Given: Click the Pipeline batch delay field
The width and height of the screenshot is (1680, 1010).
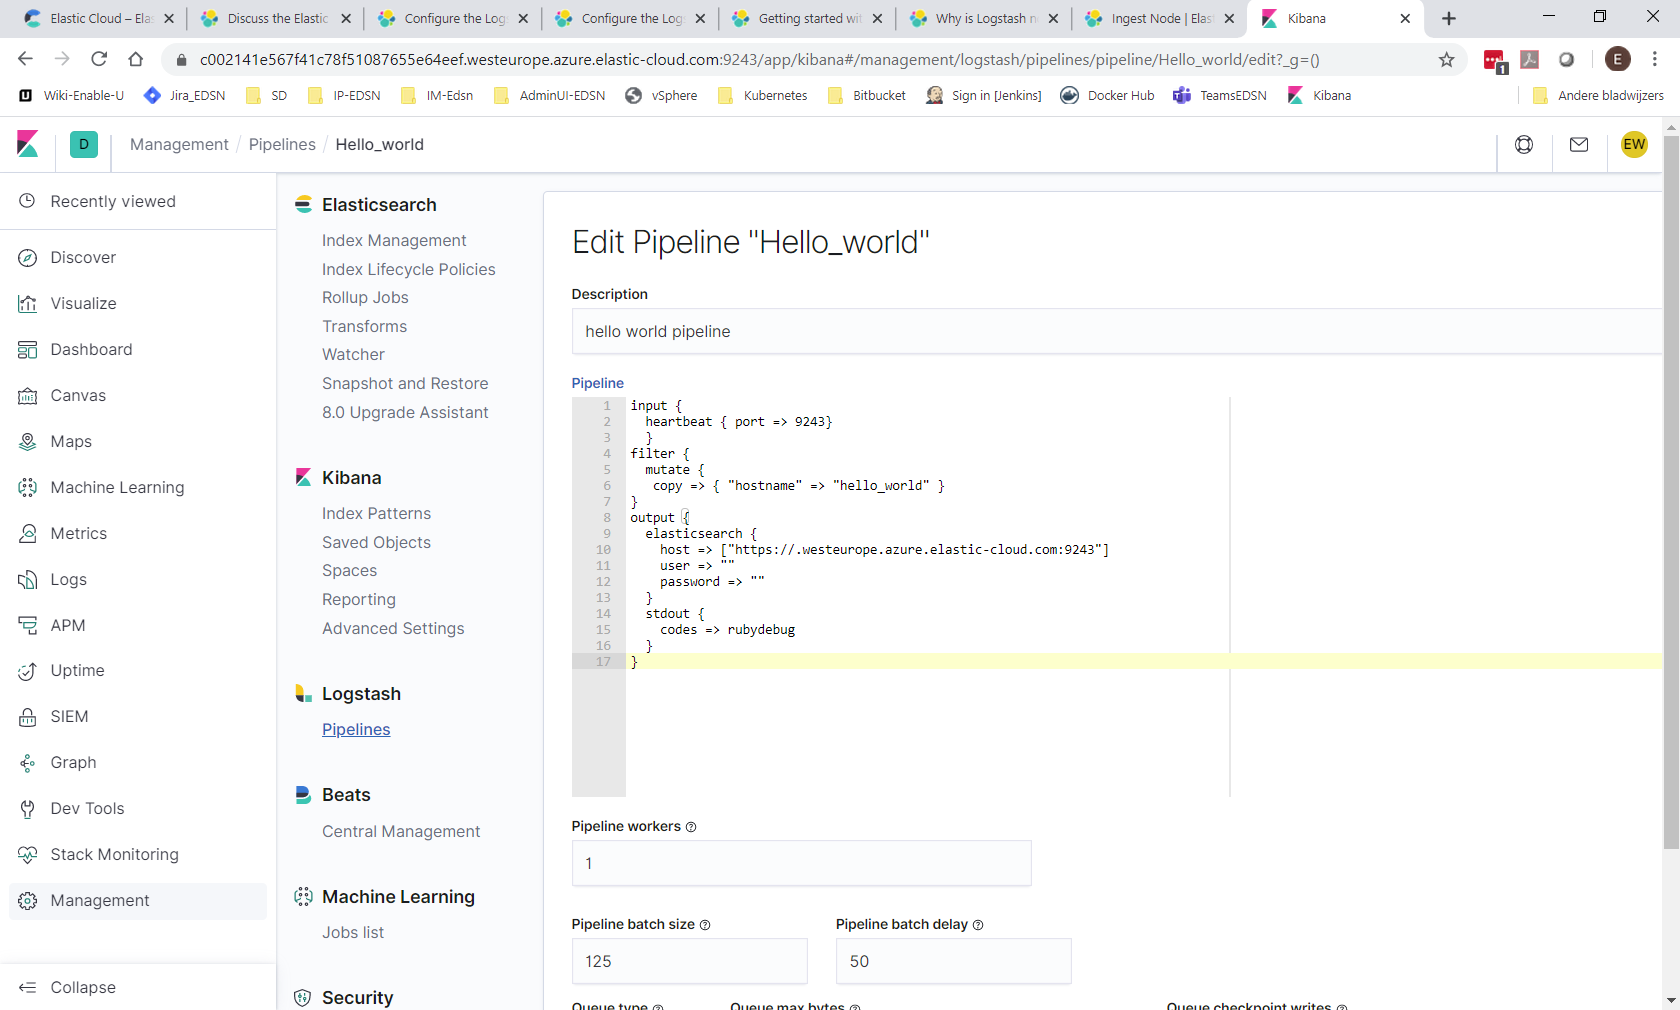Looking at the screenshot, I should pyautogui.click(x=953, y=962).
